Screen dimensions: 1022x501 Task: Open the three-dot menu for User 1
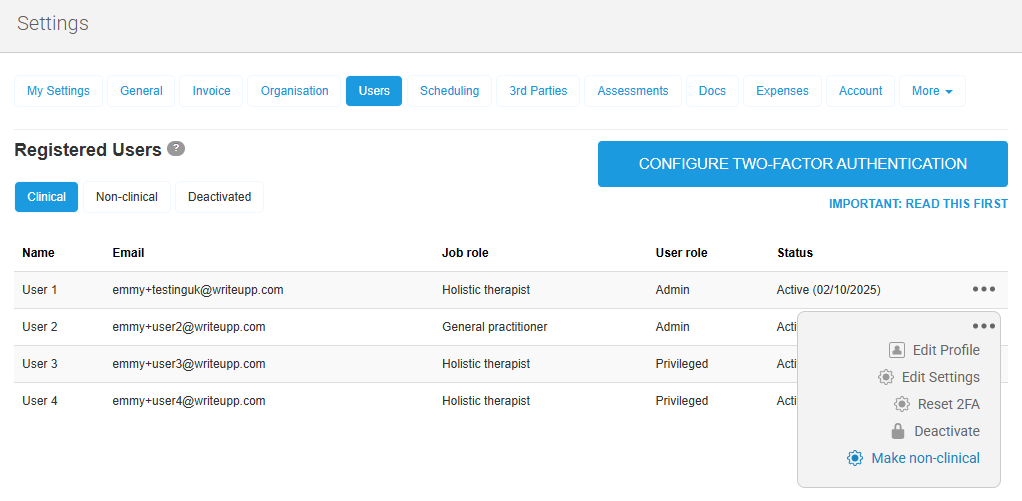[983, 290]
